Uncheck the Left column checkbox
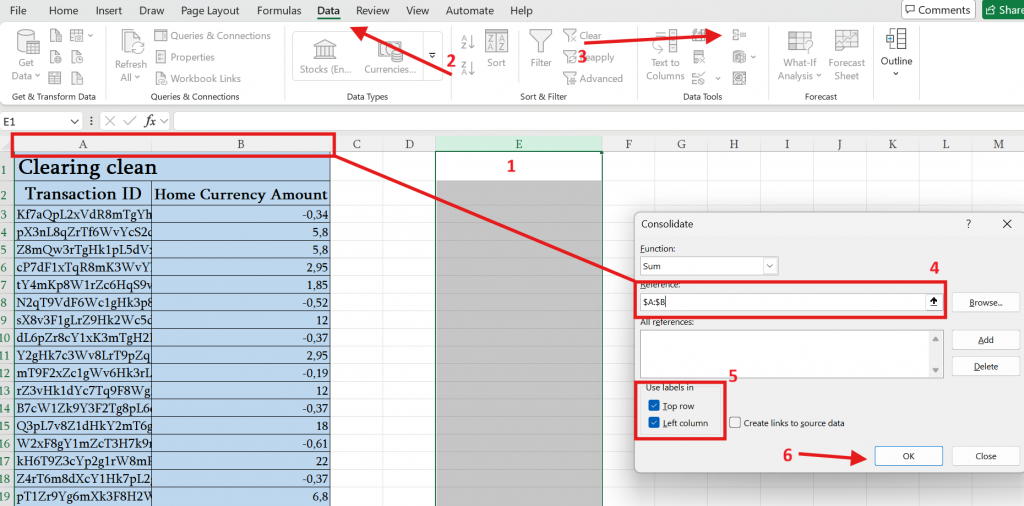1024x506 pixels. coord(654,423)
